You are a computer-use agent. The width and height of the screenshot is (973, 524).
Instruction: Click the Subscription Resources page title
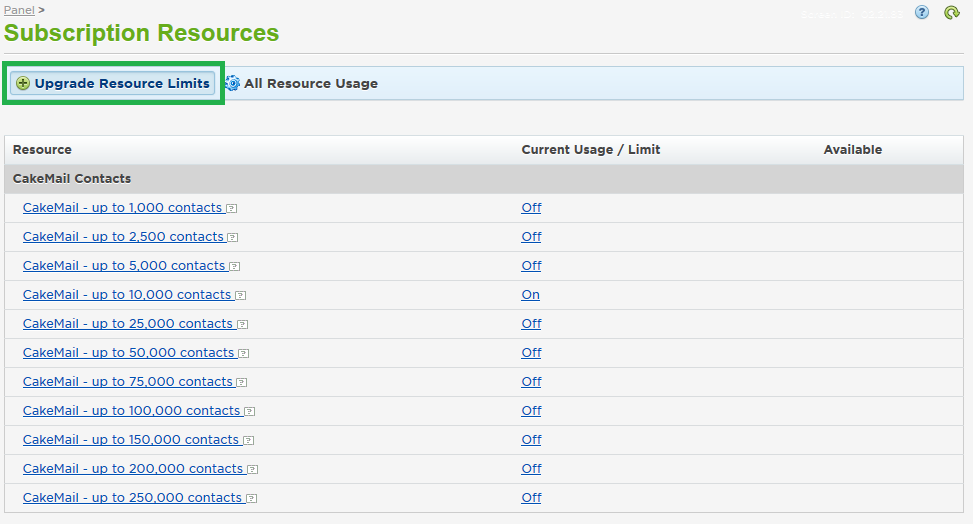[141, 33]
